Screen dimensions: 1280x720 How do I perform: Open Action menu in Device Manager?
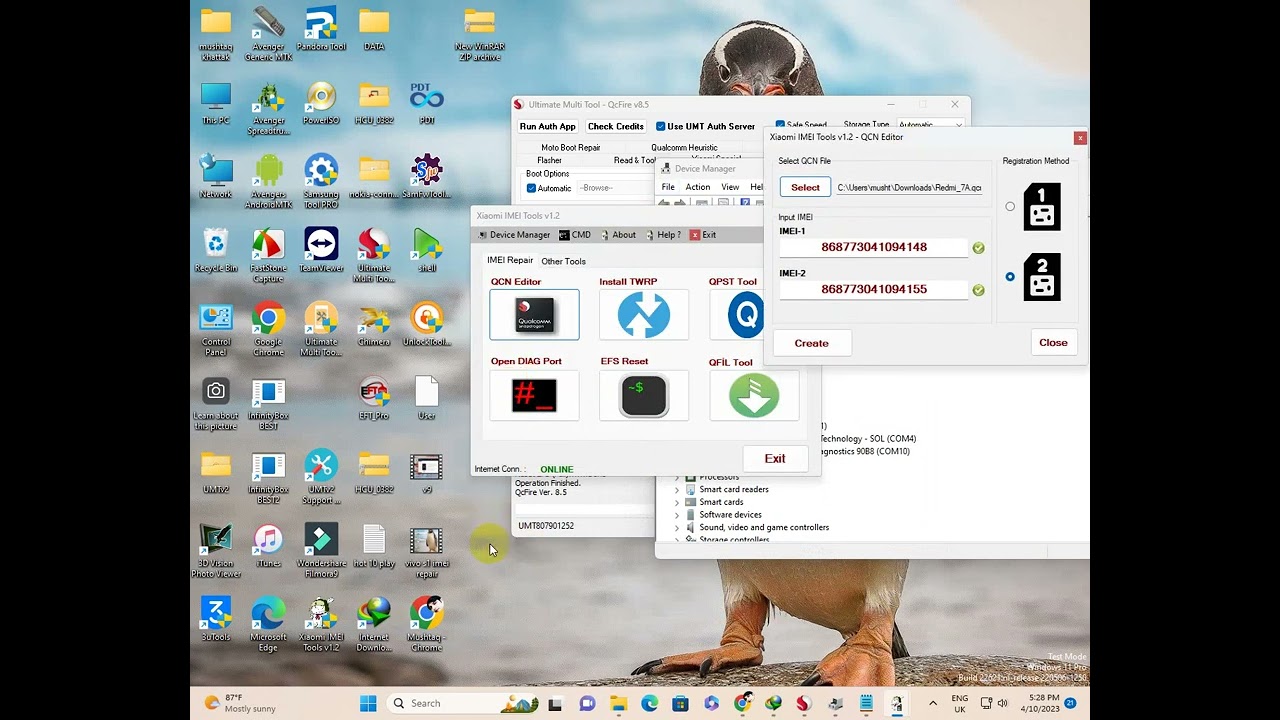coord(698,187)
